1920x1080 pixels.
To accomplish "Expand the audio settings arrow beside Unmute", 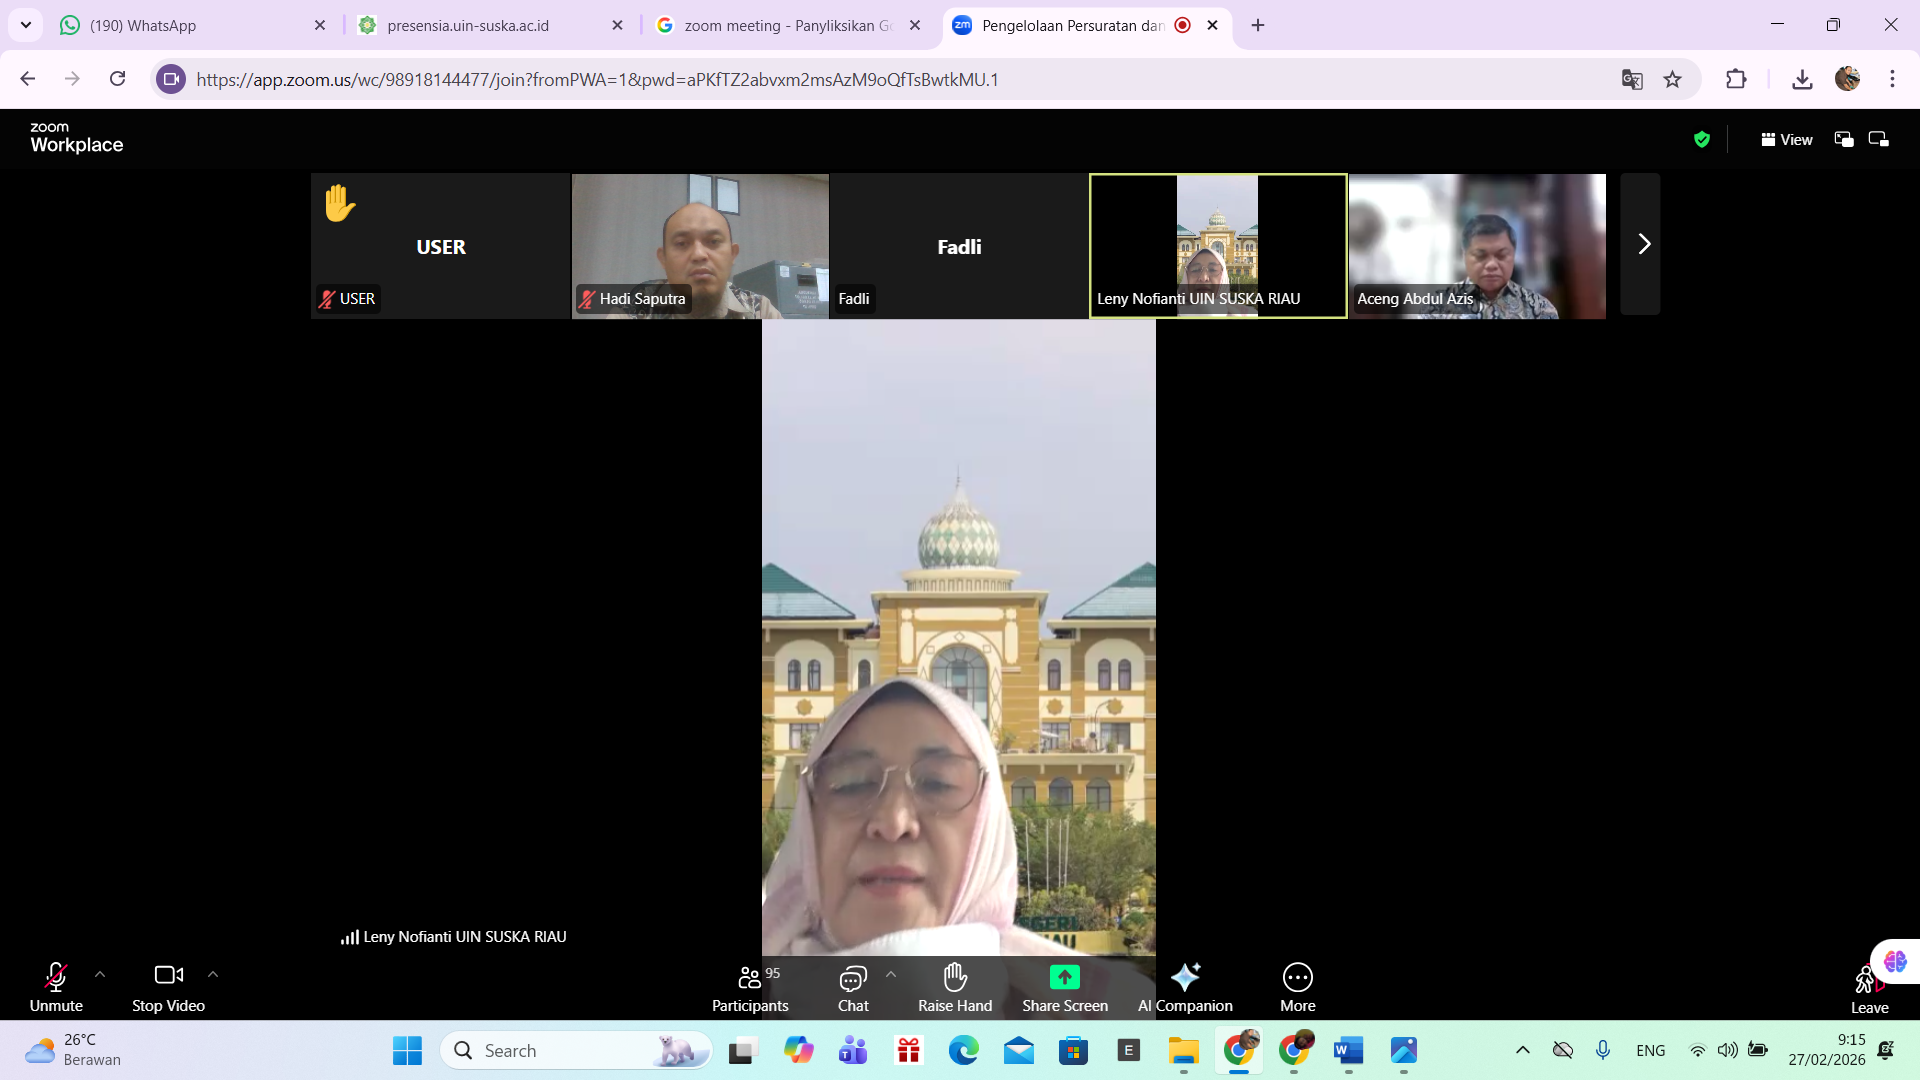I will (100, 974).
